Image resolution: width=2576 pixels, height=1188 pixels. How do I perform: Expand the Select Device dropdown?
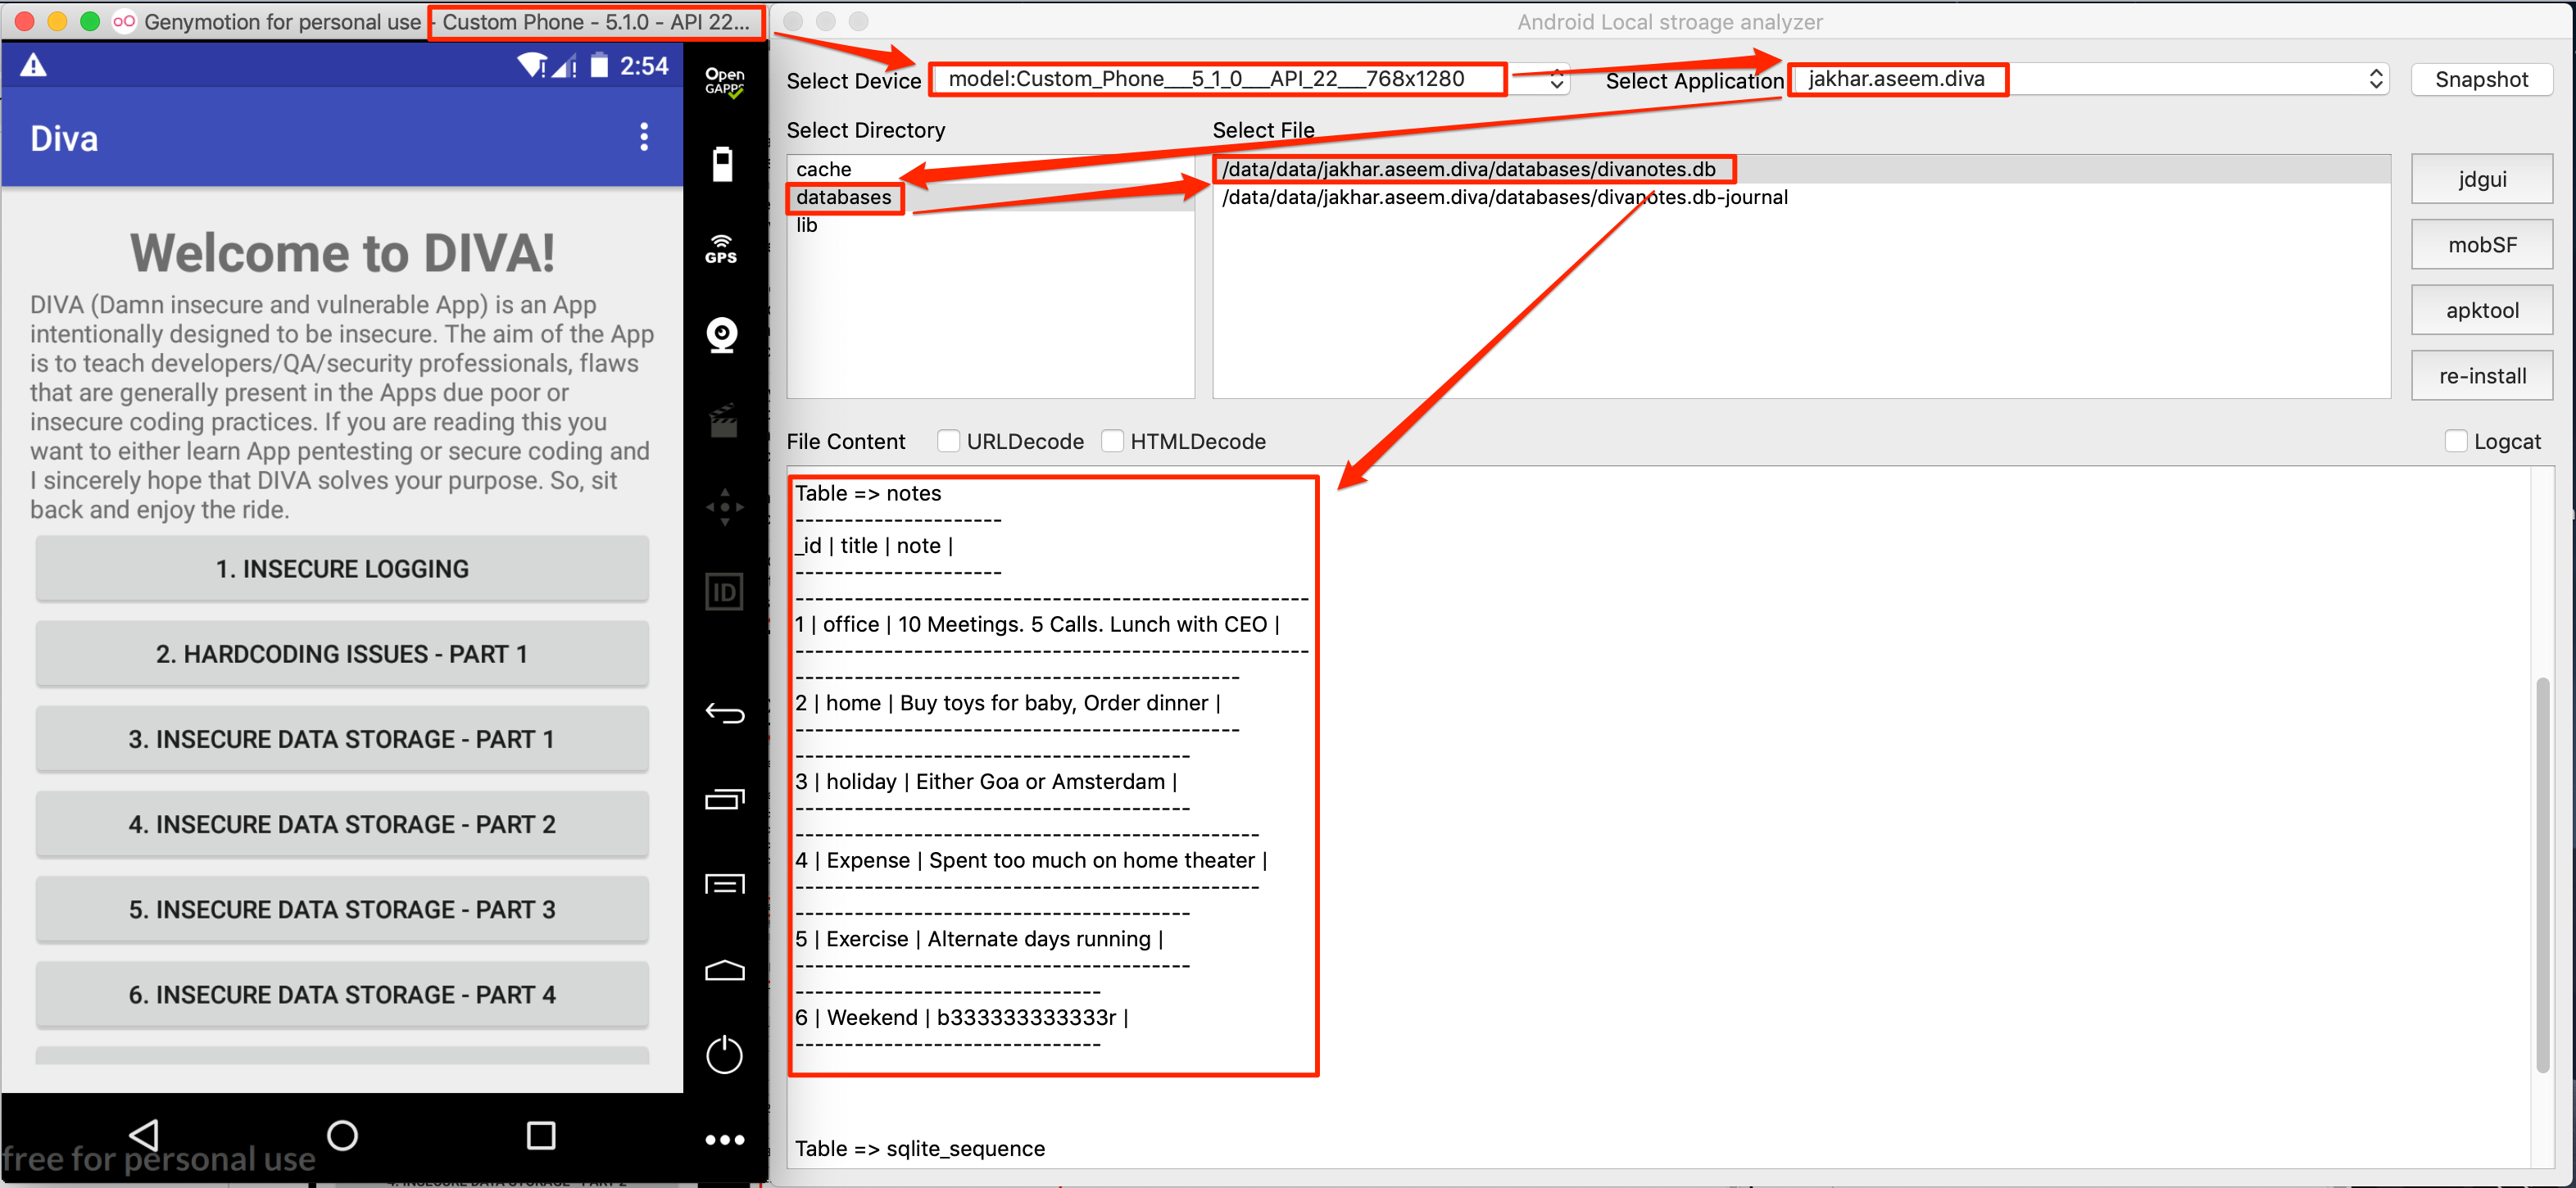(x=1553, y=79)
